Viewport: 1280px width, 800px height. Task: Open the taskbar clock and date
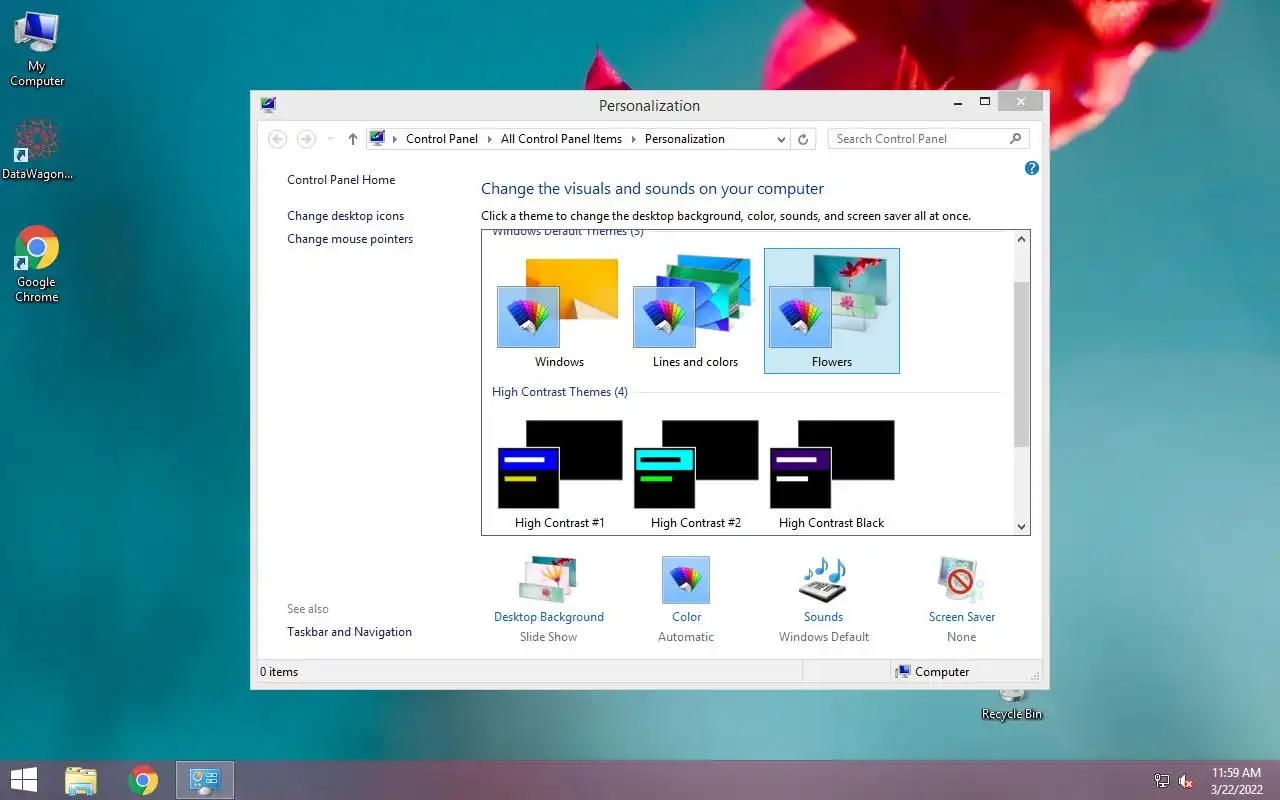[1236, 781]
